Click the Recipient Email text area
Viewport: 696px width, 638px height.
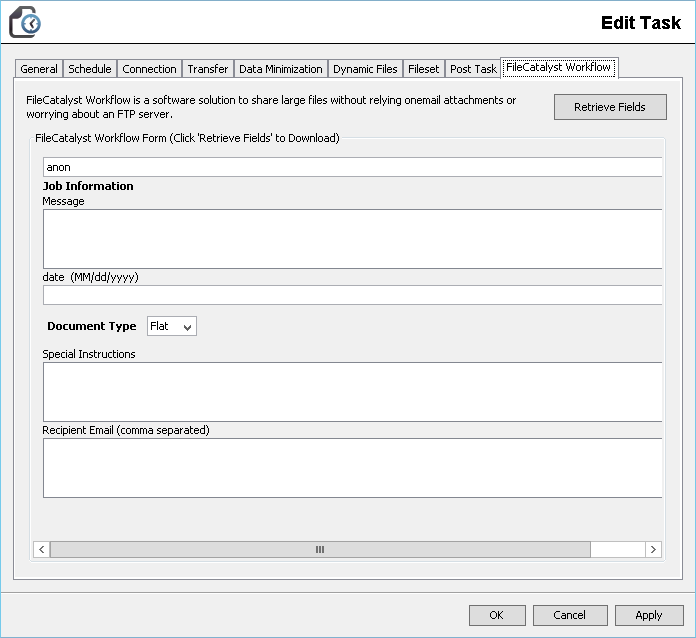click(352, 468)
